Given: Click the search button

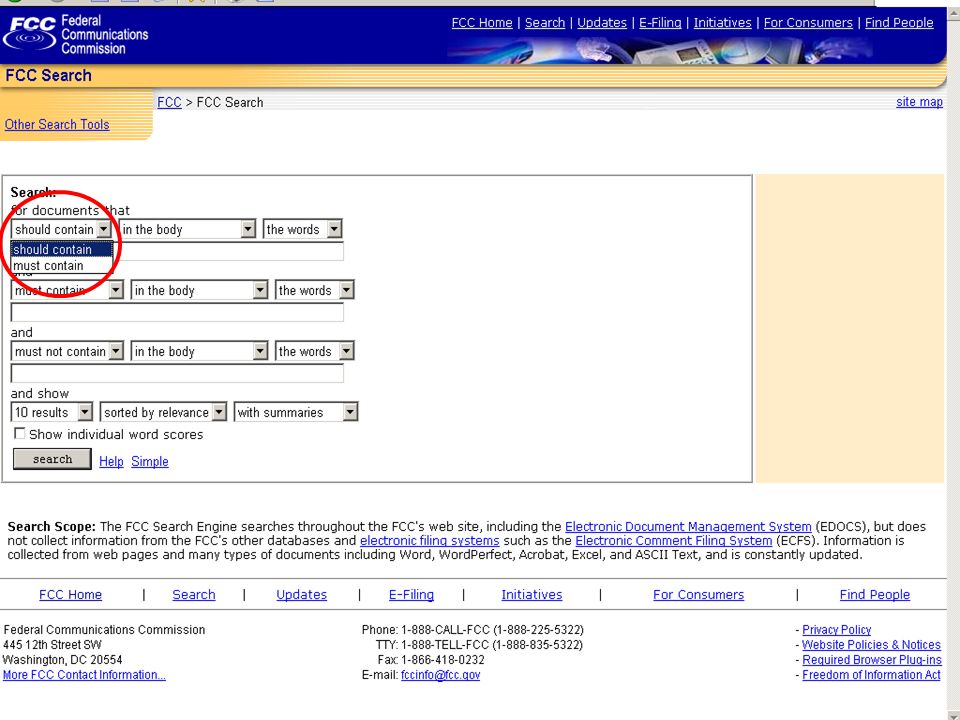Looking at the screenshot, I should pyautogui.click(x=53, y=459).
